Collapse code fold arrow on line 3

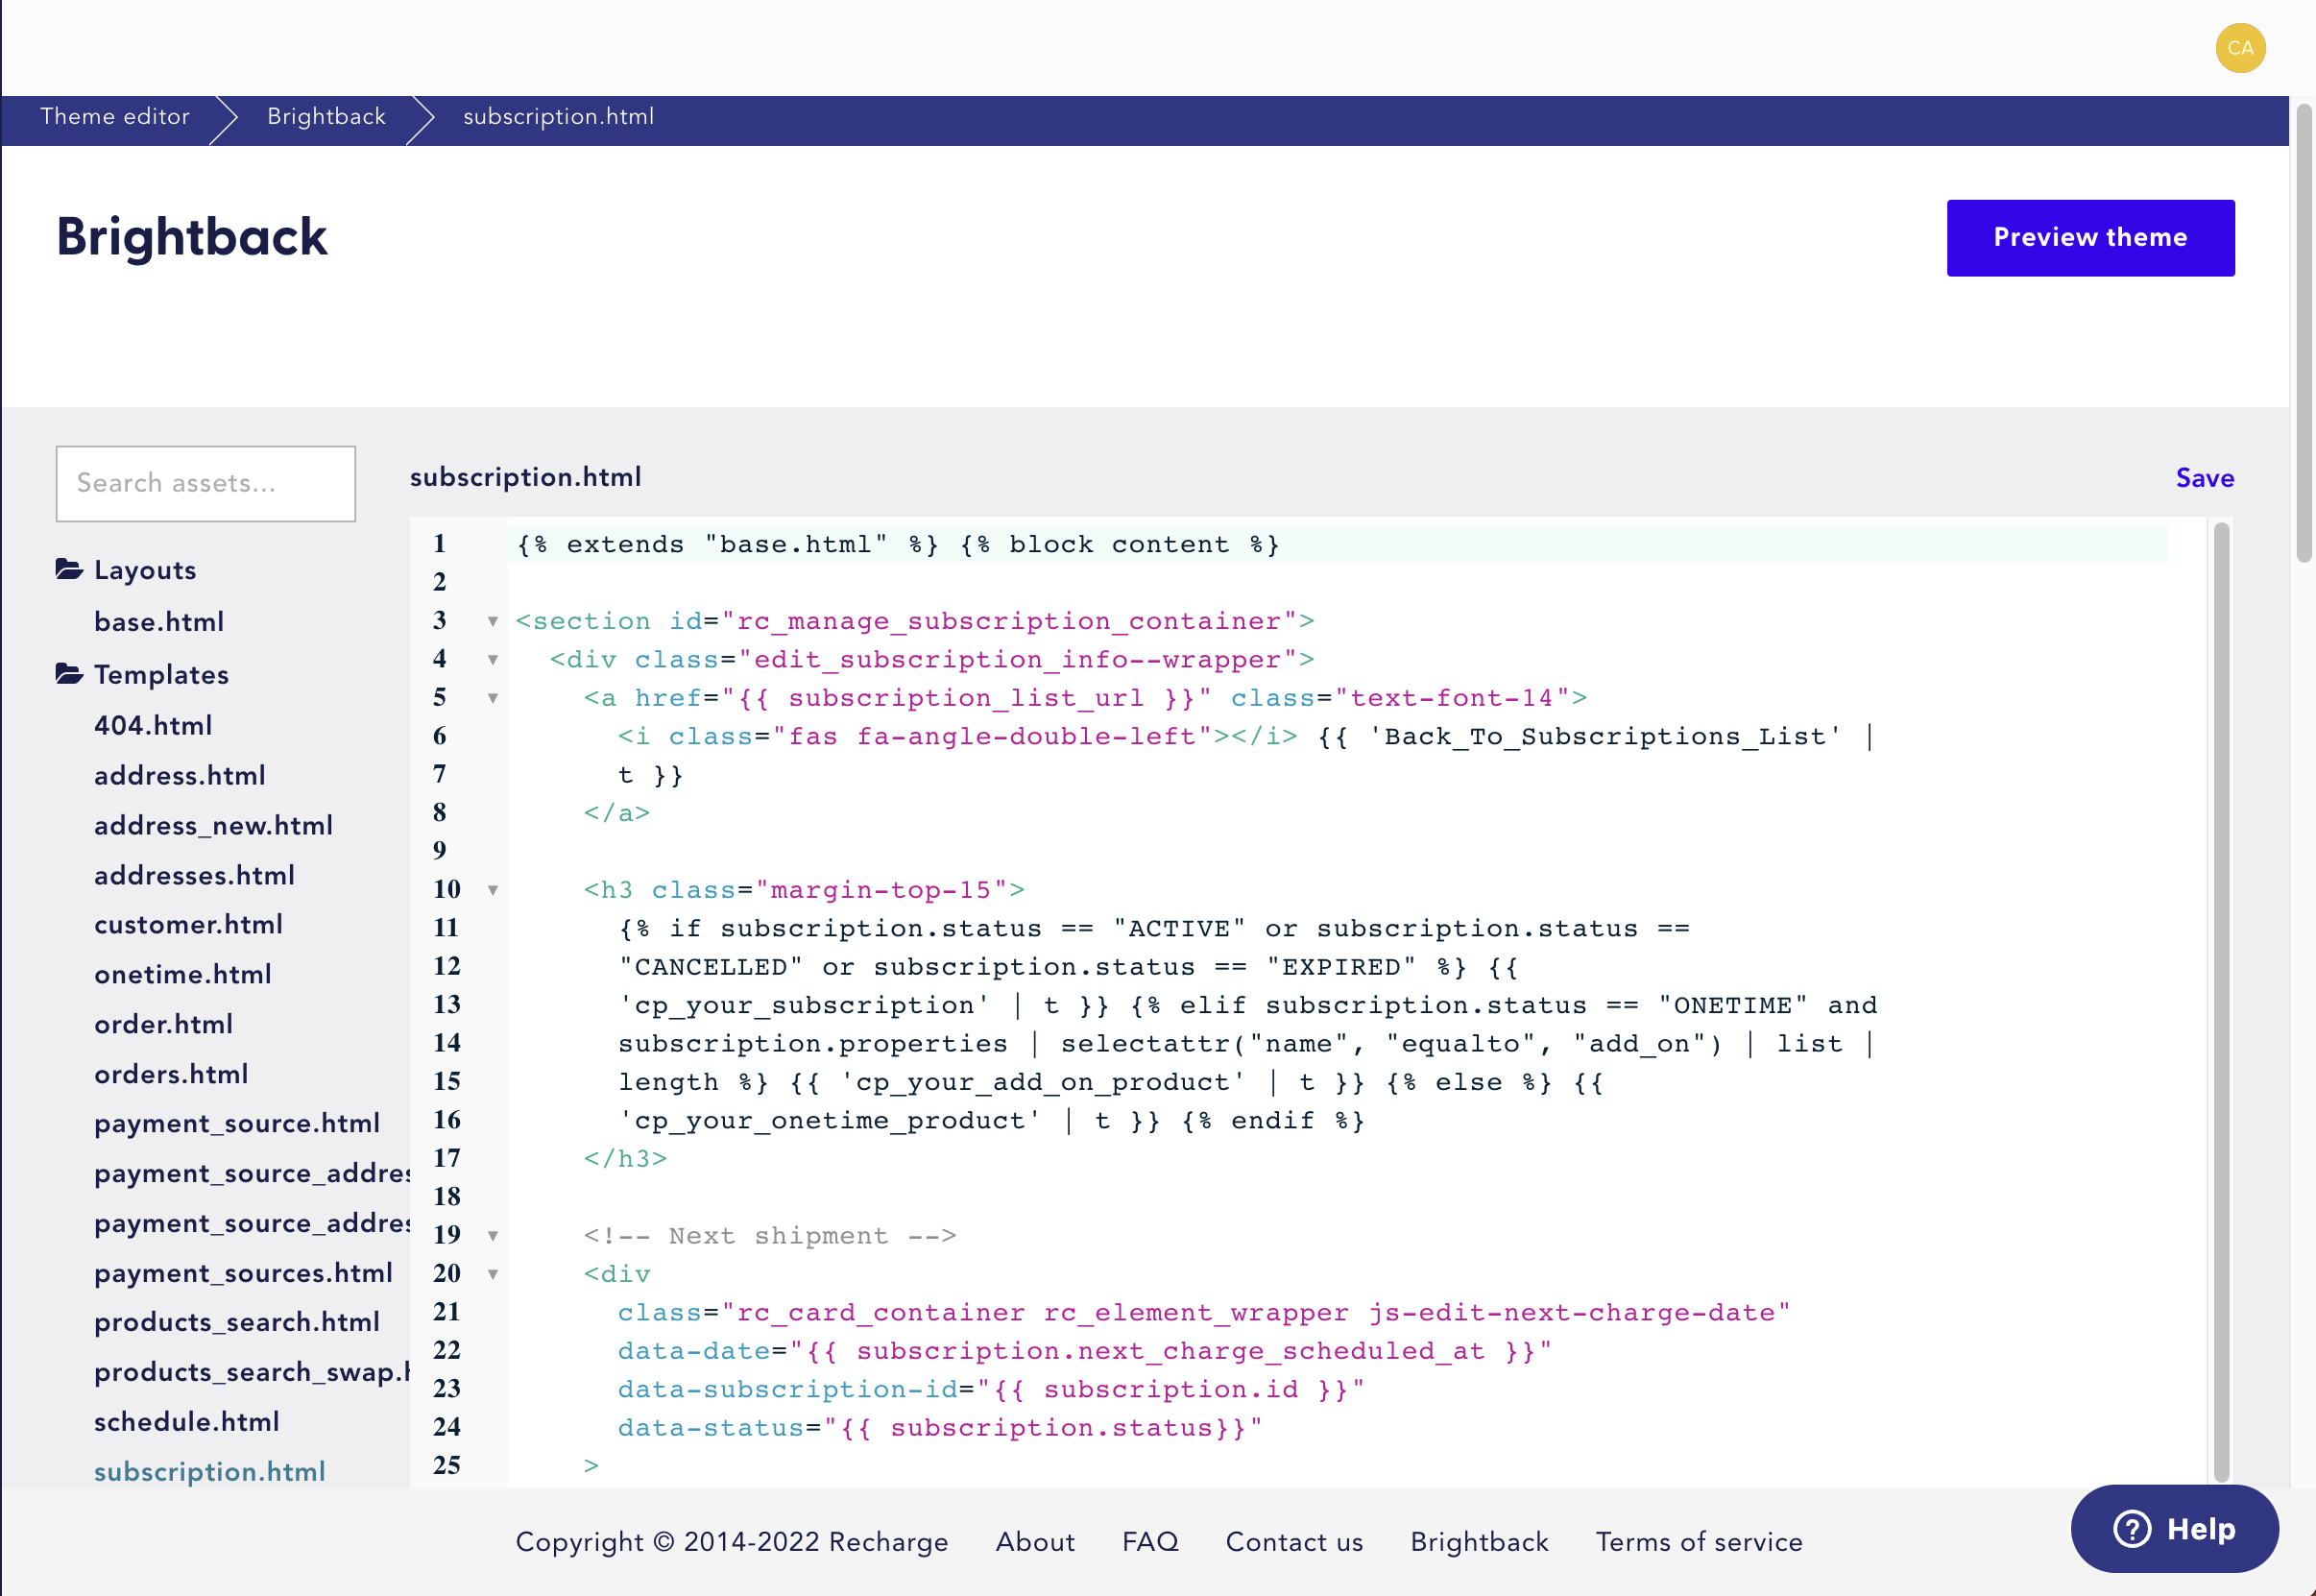(493, 622)
